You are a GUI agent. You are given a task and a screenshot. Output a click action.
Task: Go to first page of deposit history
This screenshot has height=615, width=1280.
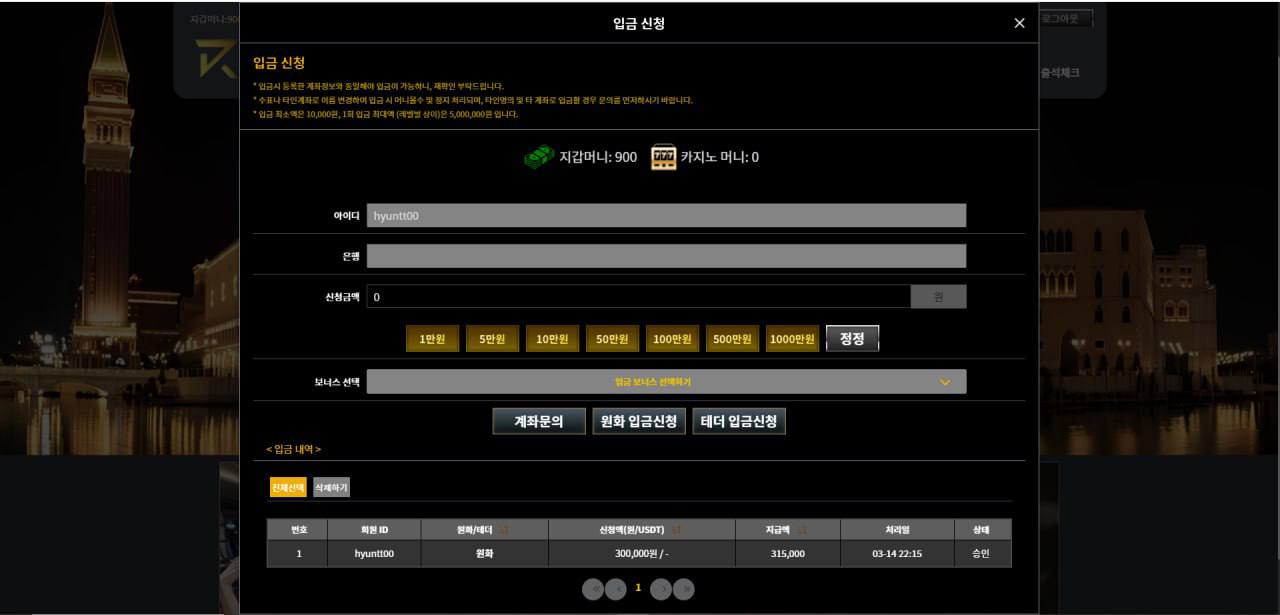point(594,589)
